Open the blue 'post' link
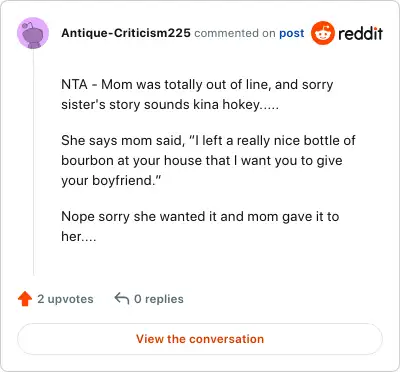Image resolution: width=400 pixels, height=372 pixels. coord(292,33)
